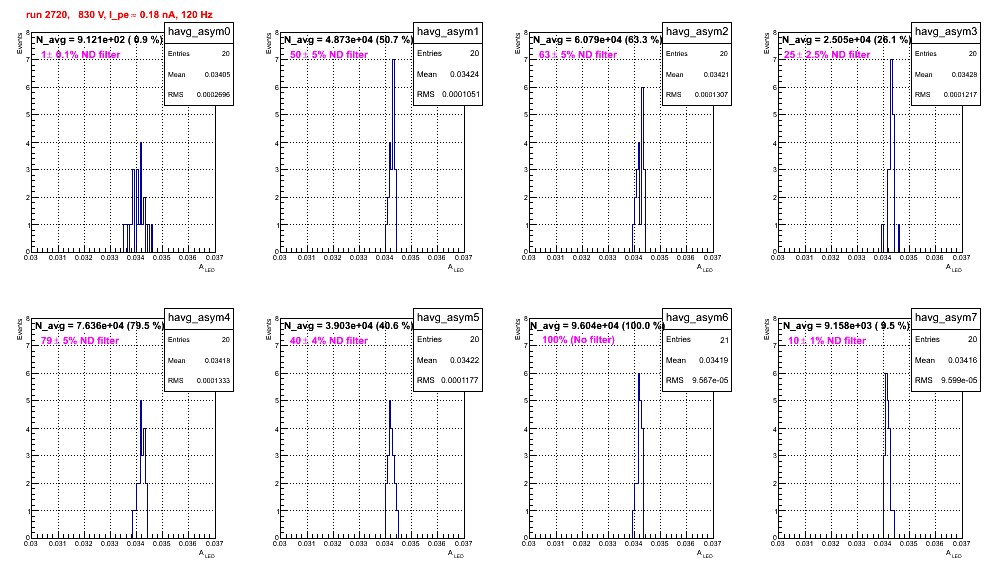Click Mean 0.03428 in havg_asym3 stats
Viewport: 996px width, 572px height.
point(946,74)
